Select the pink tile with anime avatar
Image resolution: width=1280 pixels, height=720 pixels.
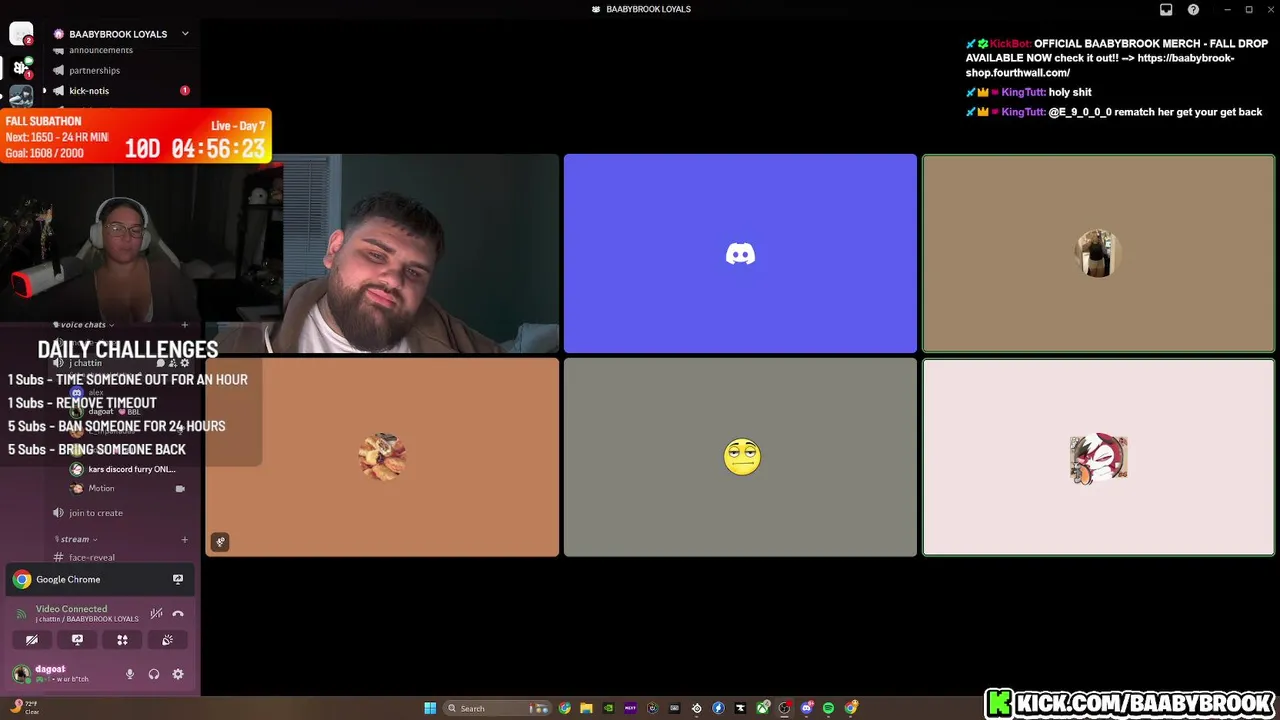point(1098,457)
